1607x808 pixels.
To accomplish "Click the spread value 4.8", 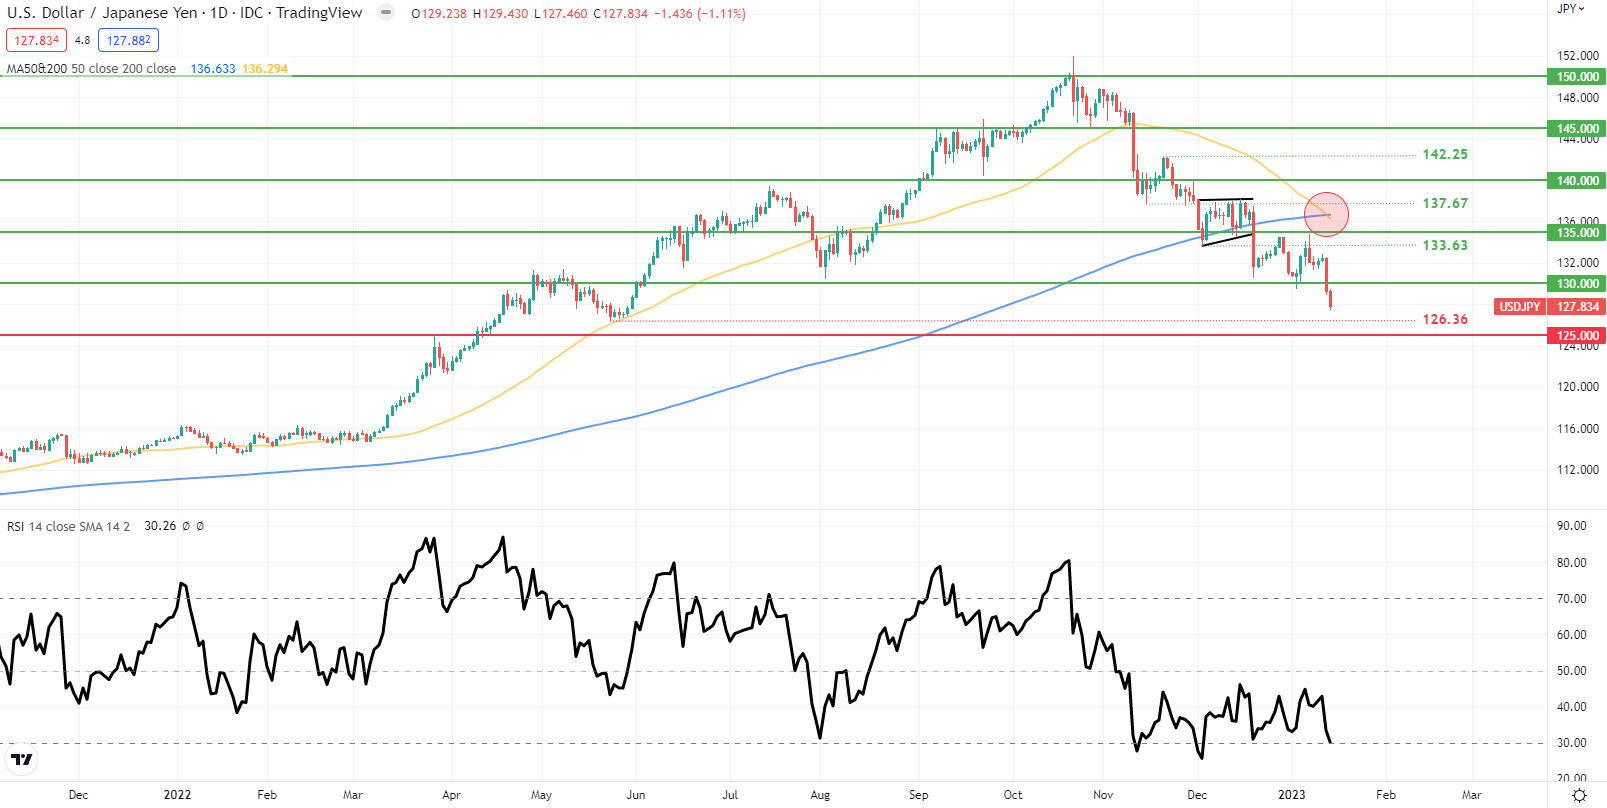I will click(82, 41).
